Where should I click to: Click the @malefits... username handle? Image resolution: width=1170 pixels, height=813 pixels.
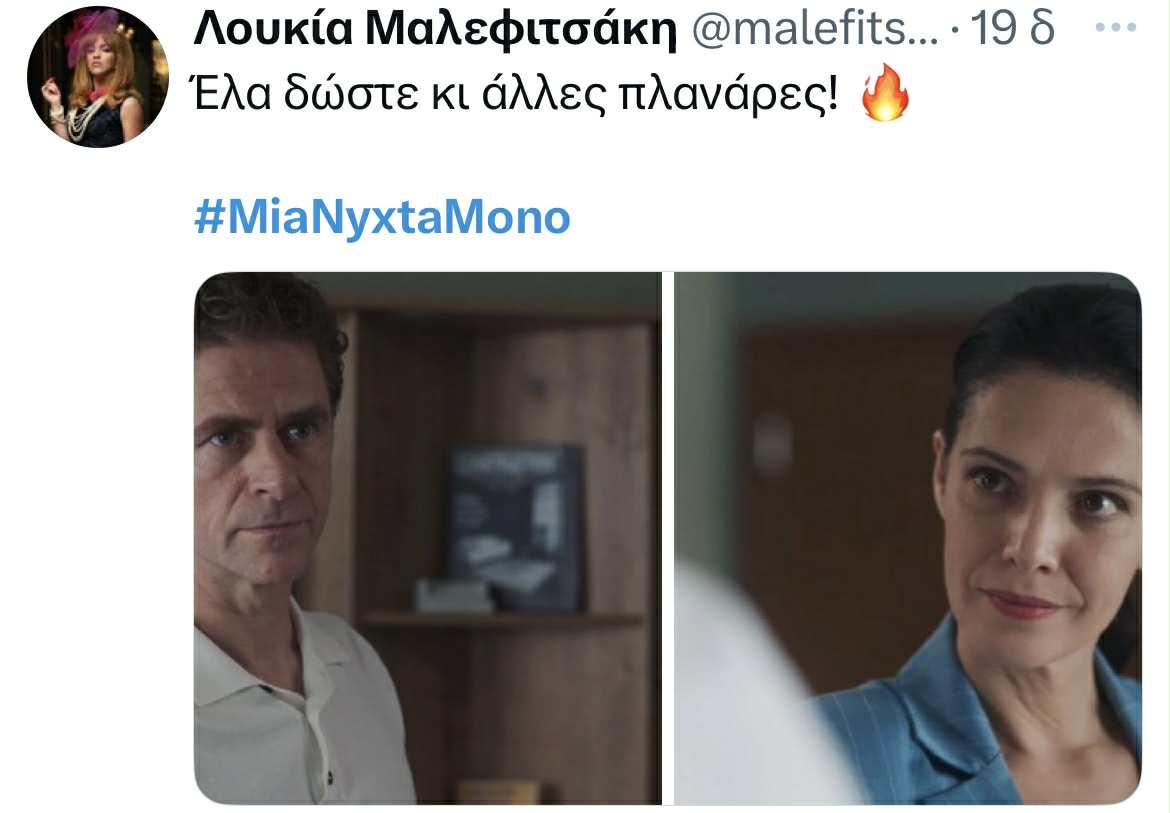pos(814,29)
